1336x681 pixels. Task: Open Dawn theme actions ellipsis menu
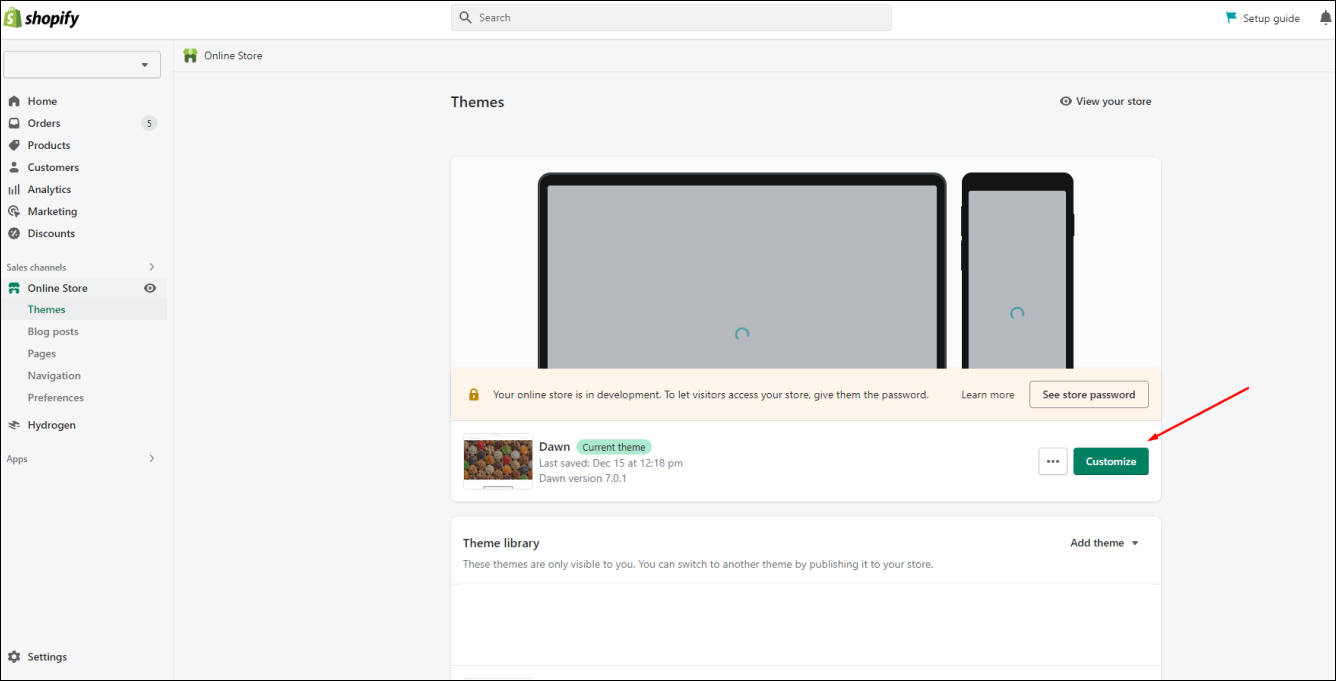pos(1053,461)
